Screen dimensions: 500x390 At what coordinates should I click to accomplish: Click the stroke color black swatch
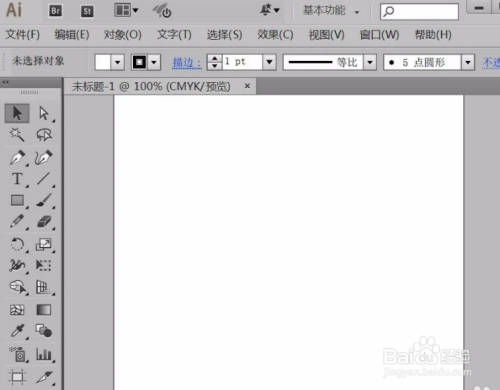139,62
